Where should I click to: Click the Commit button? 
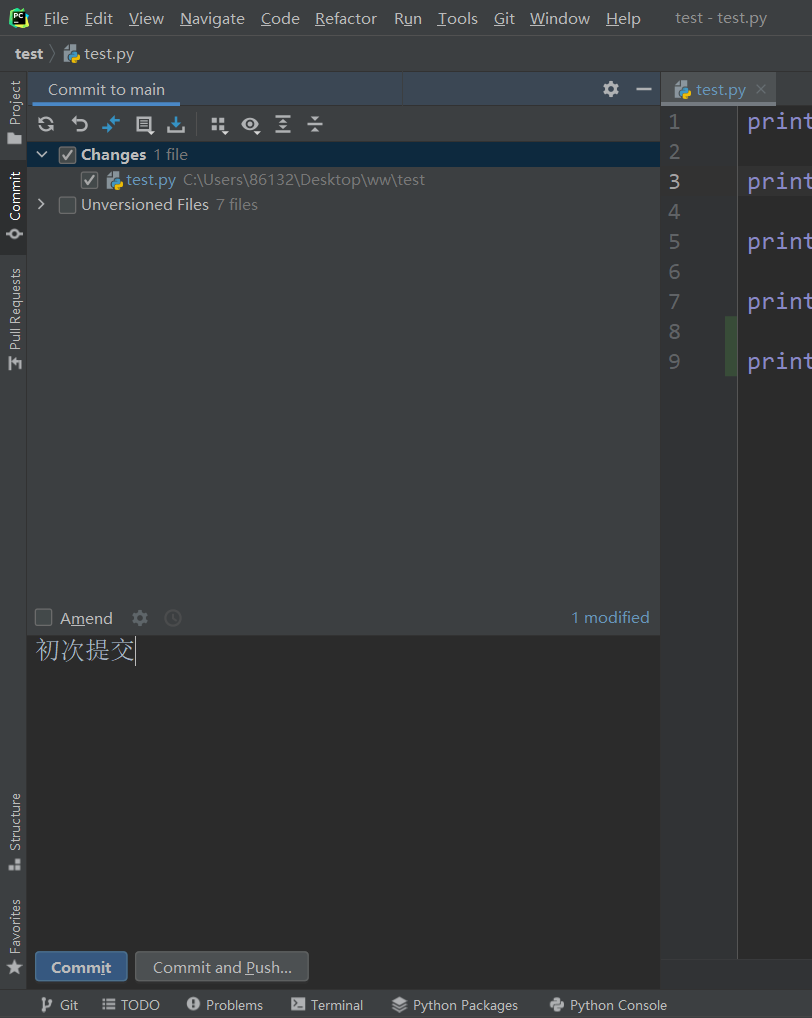tap(81, 967)
